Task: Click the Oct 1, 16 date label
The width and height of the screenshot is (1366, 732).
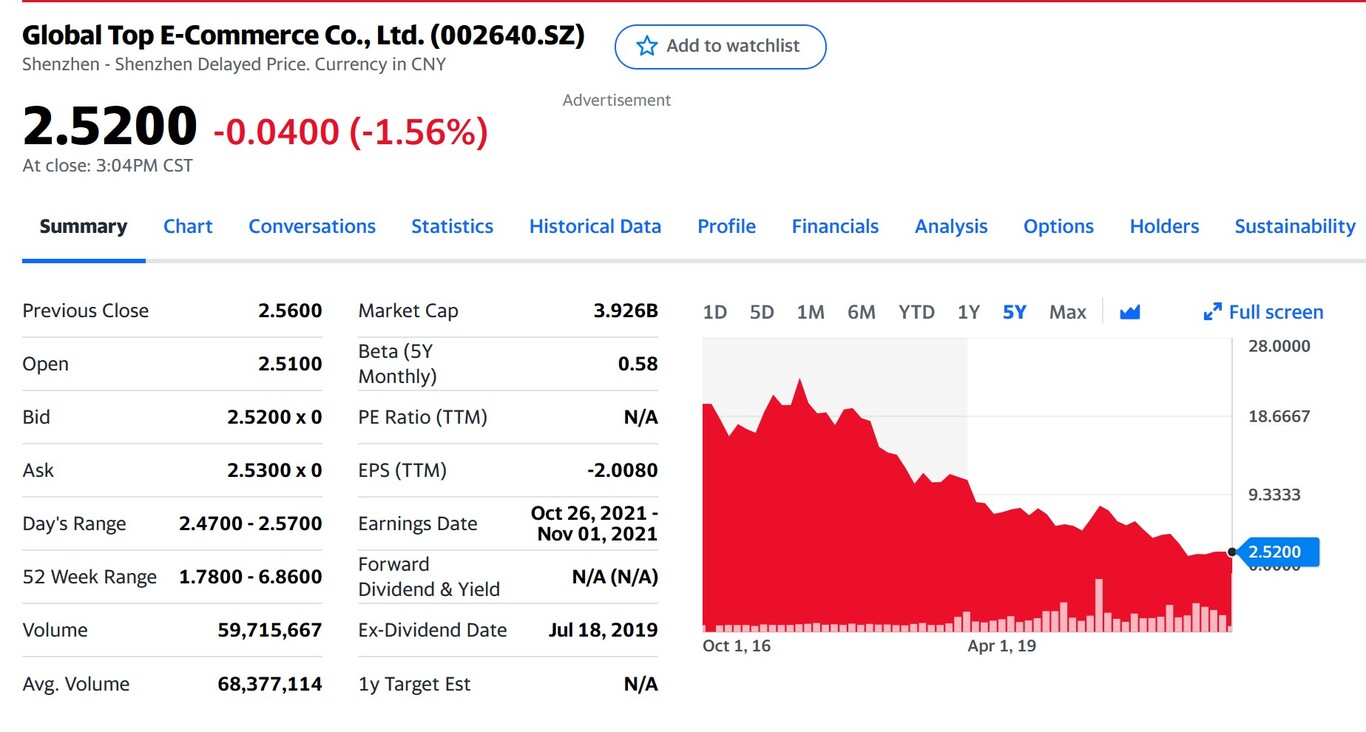Action: click(737, 646)
